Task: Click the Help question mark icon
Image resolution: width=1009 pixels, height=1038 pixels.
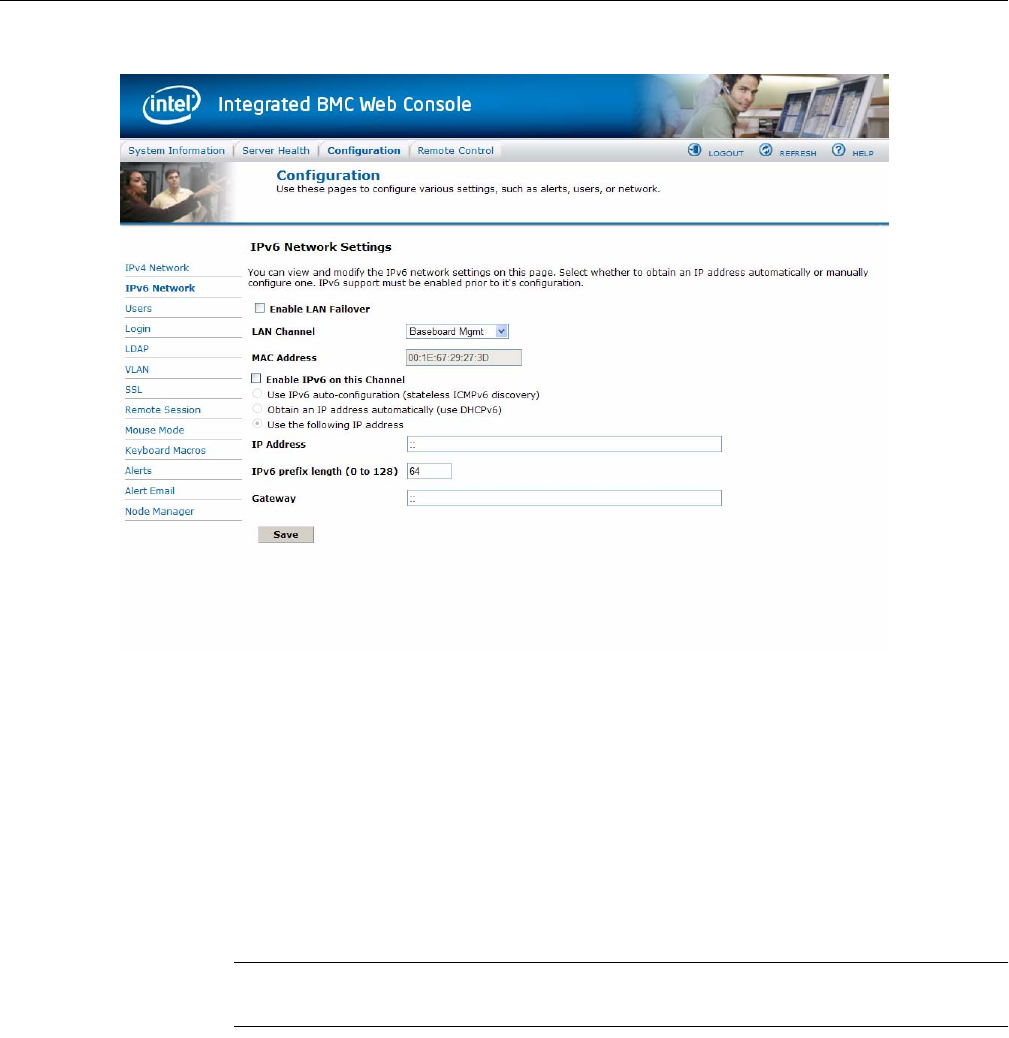Action: 838,150
